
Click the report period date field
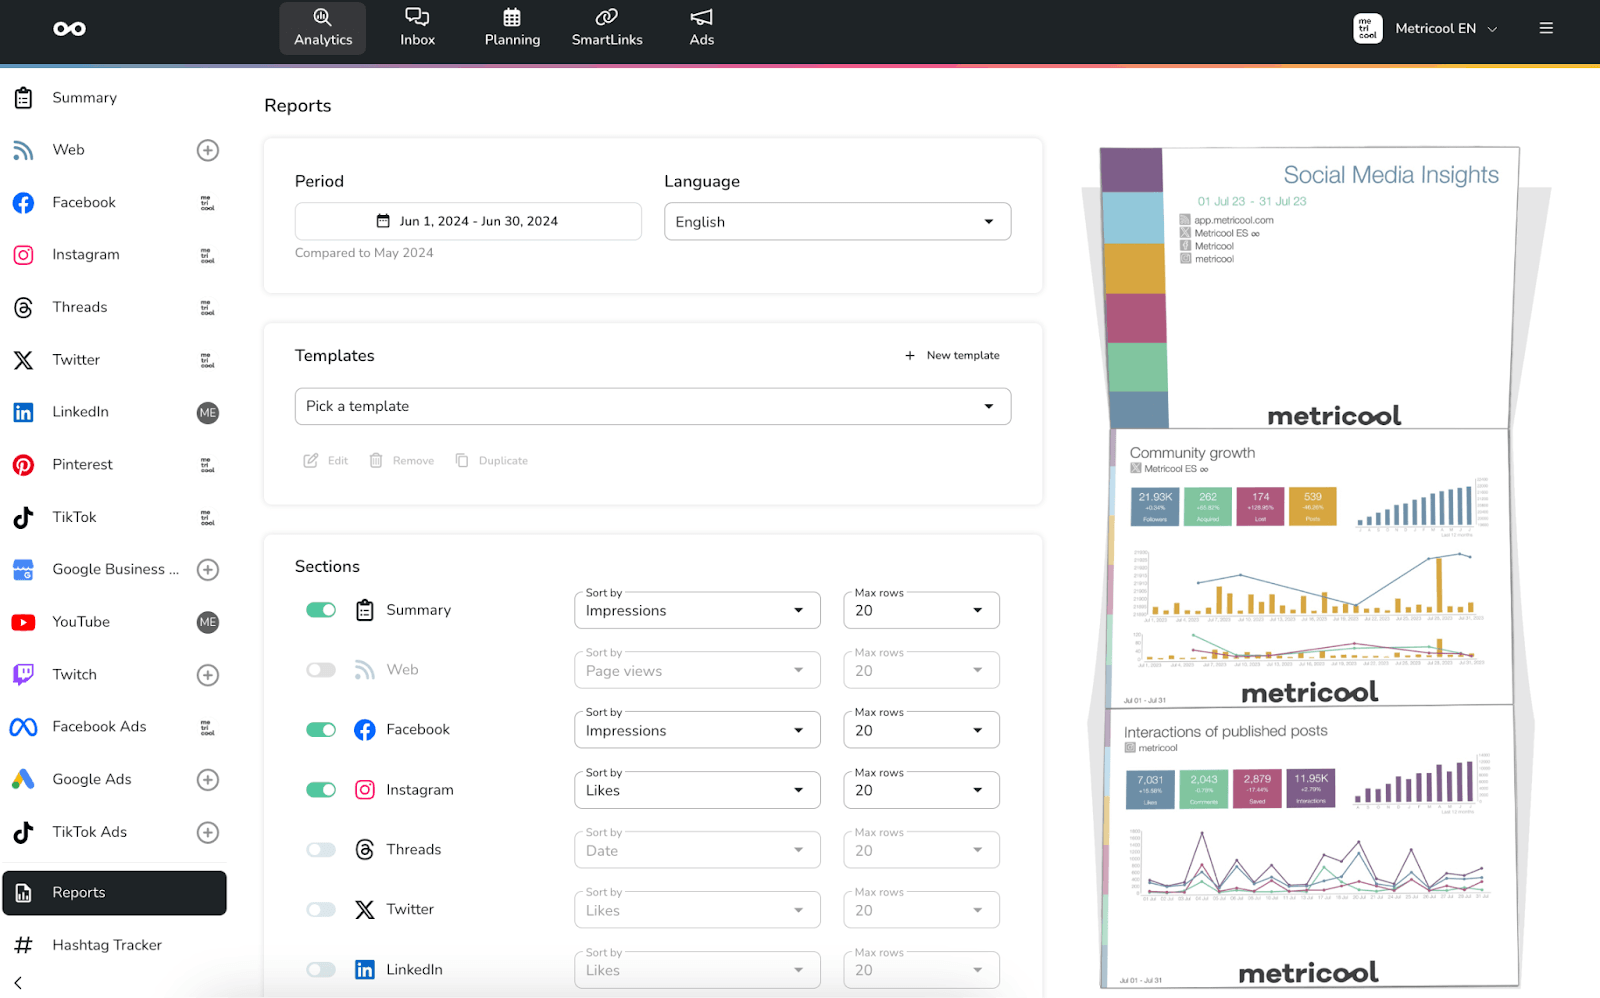pos(467,221)
